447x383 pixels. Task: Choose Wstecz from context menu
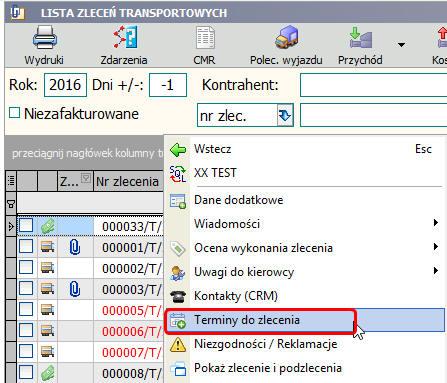point(213,149)
